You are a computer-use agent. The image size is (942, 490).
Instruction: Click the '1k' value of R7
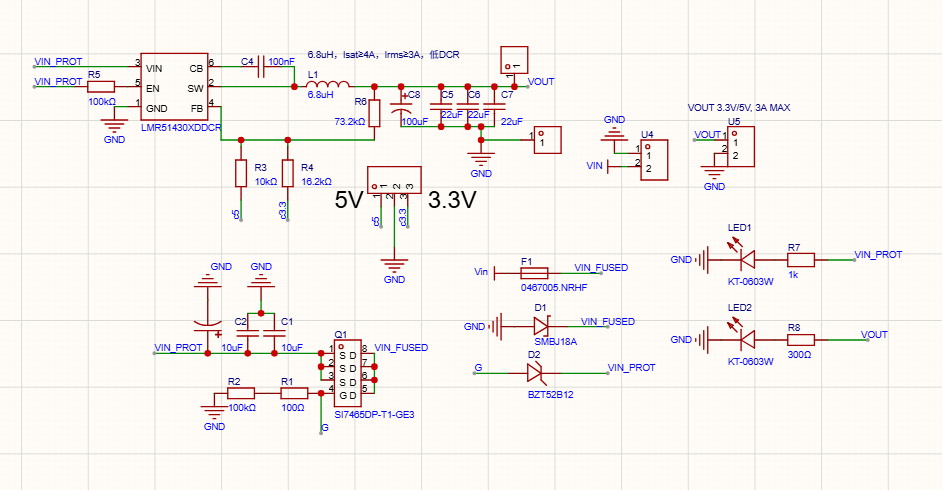[x=793, y=274]
